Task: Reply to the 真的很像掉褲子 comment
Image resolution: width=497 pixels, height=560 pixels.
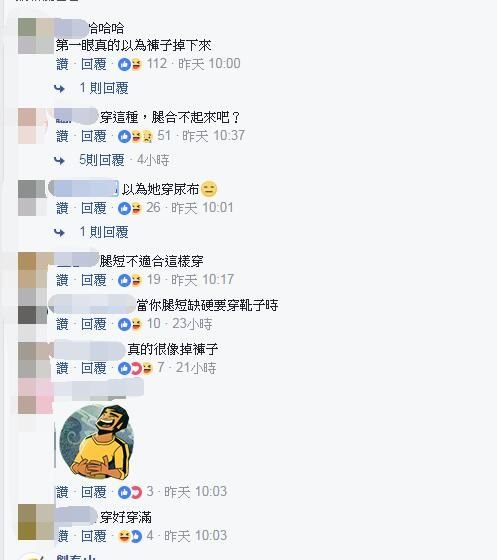Action: click(94, 368)
